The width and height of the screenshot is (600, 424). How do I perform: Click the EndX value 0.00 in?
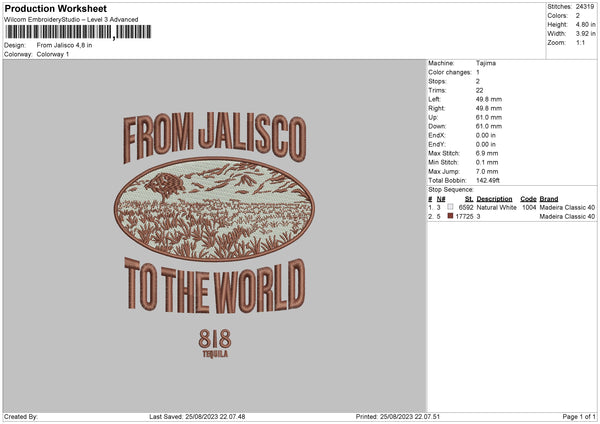486,135
